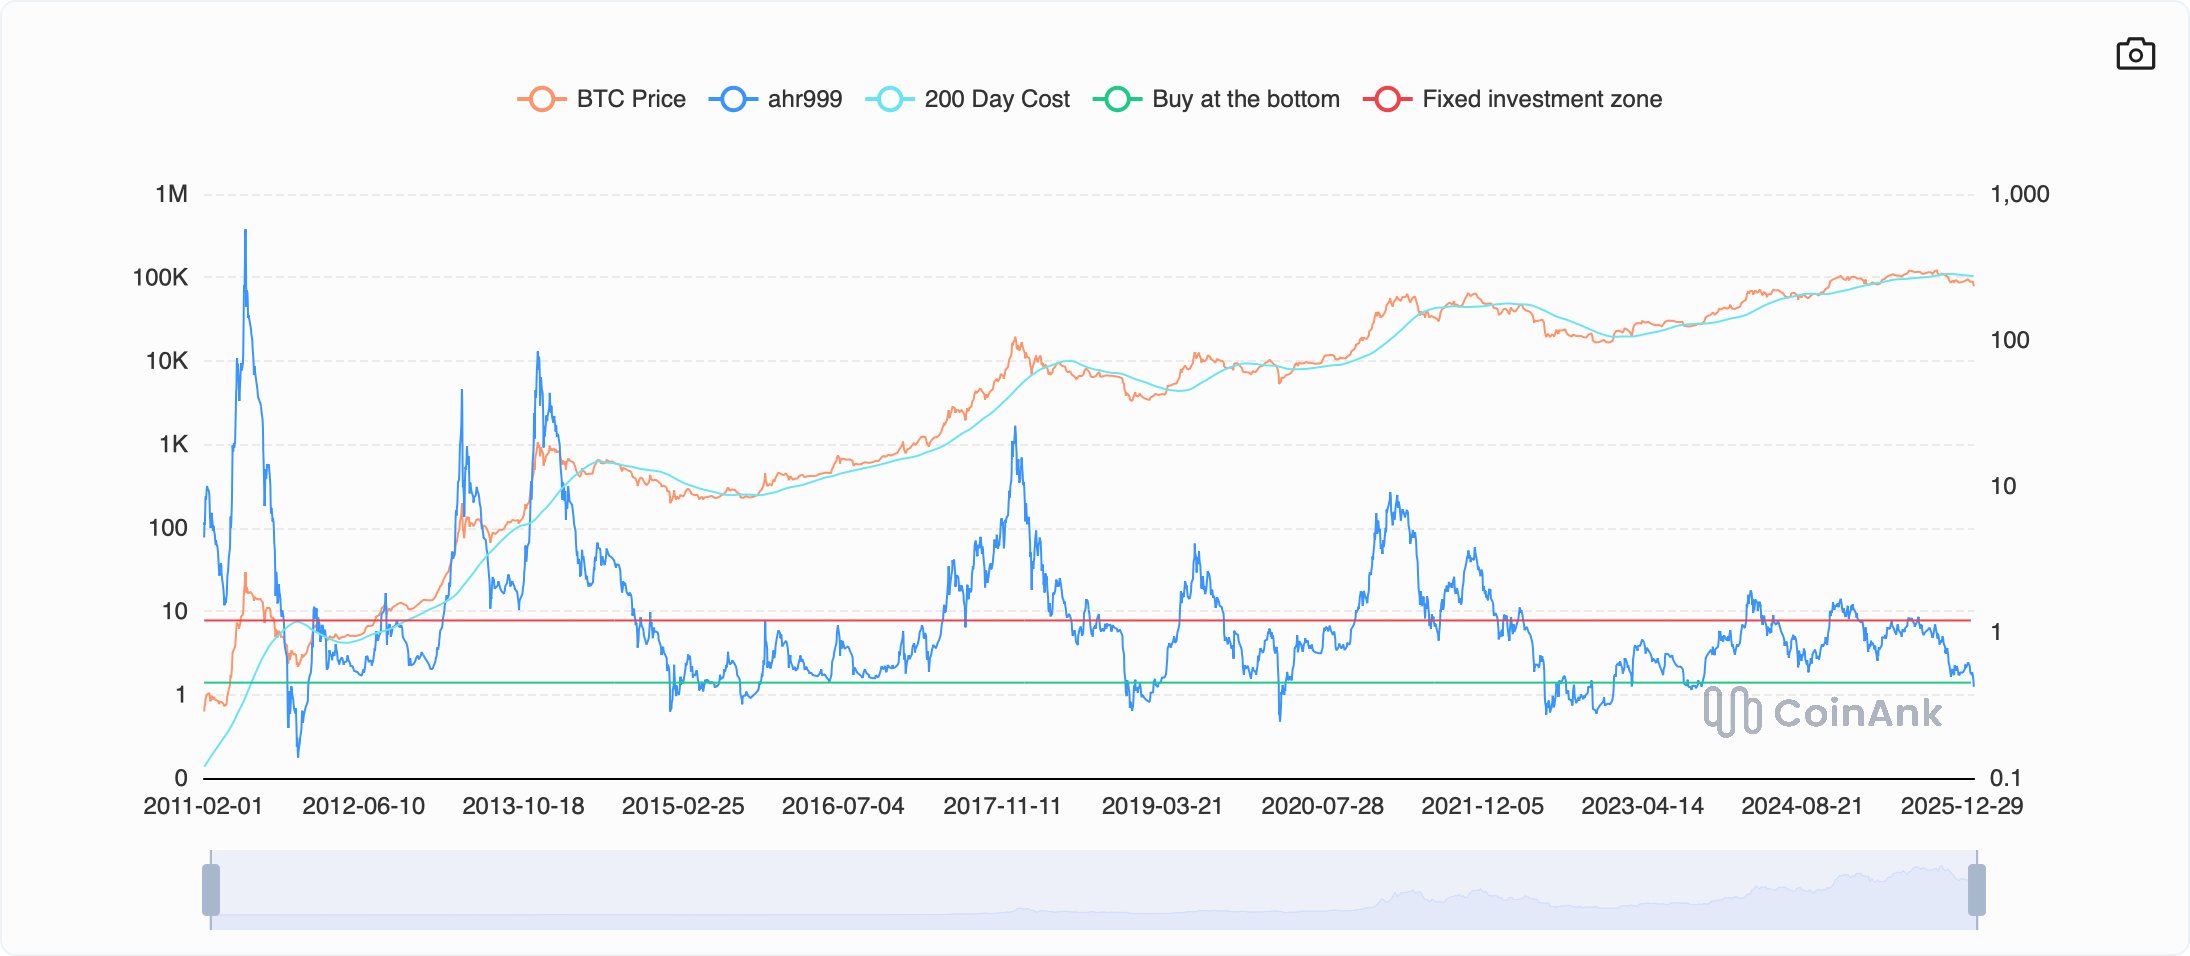Click the 2017-11-11 date label
This screenshot has height=956, width=2190.
(x=1002, y=806)
